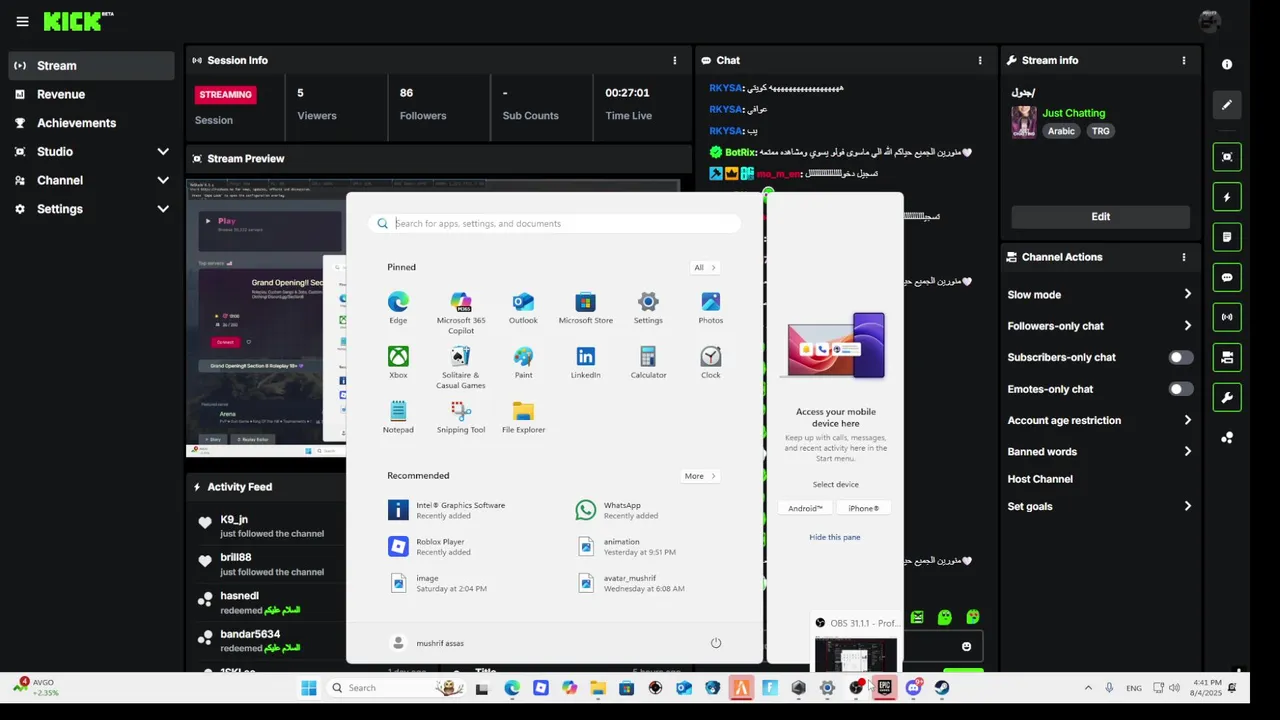Click More in Recommended section
This screenshot has width=1280, height=720.
coord(700,476)
